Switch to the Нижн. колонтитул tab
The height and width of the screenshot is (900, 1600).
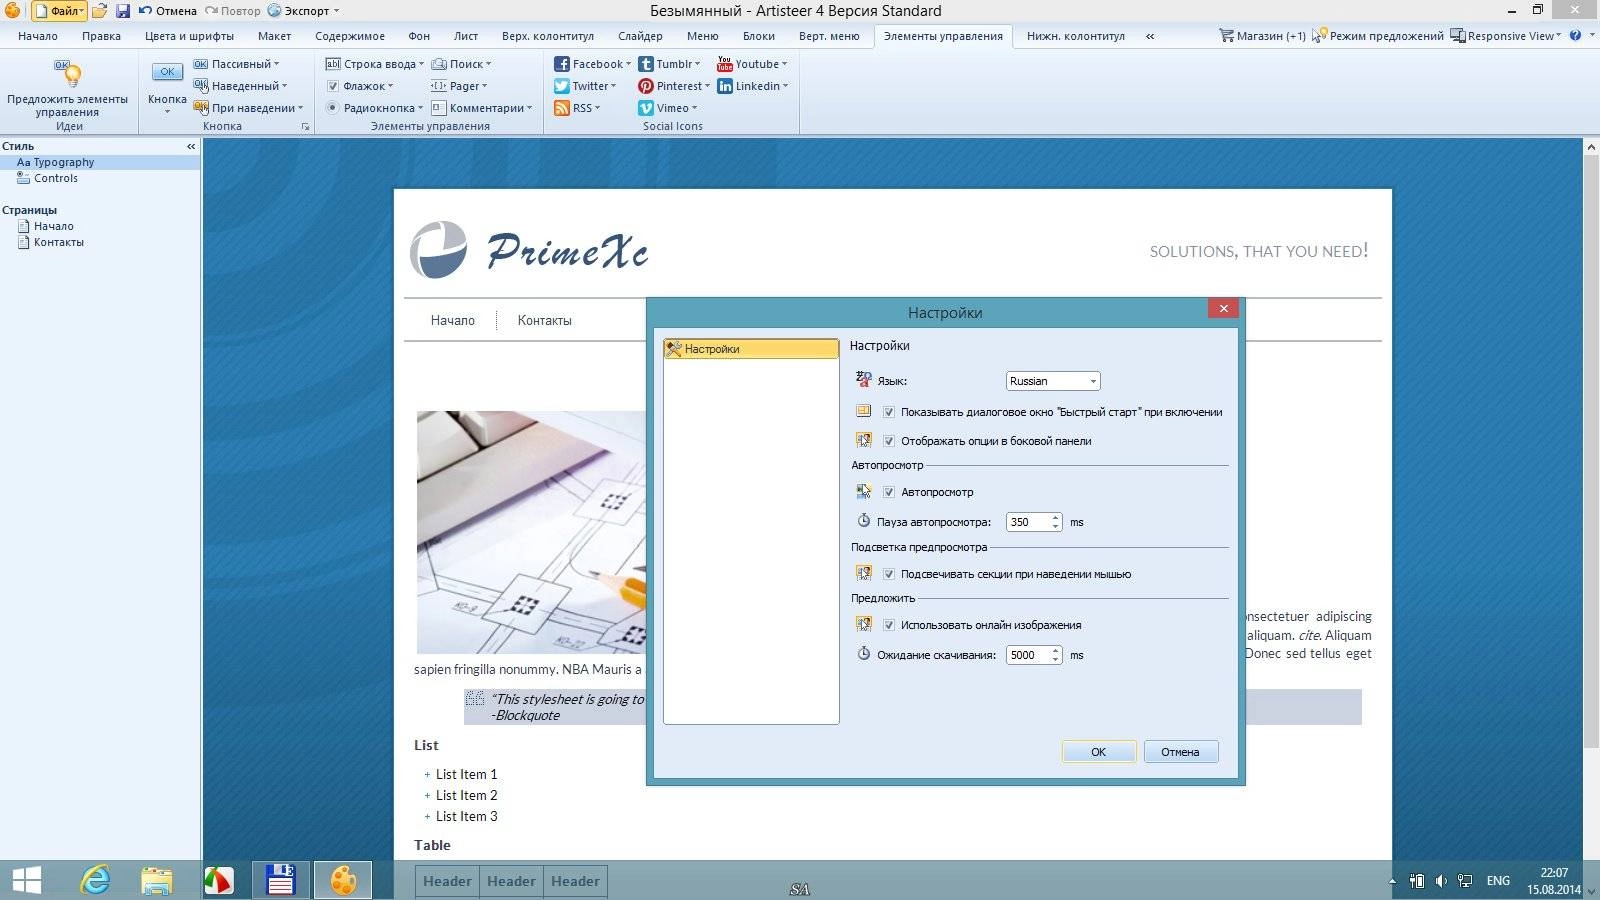point(1076,36)
